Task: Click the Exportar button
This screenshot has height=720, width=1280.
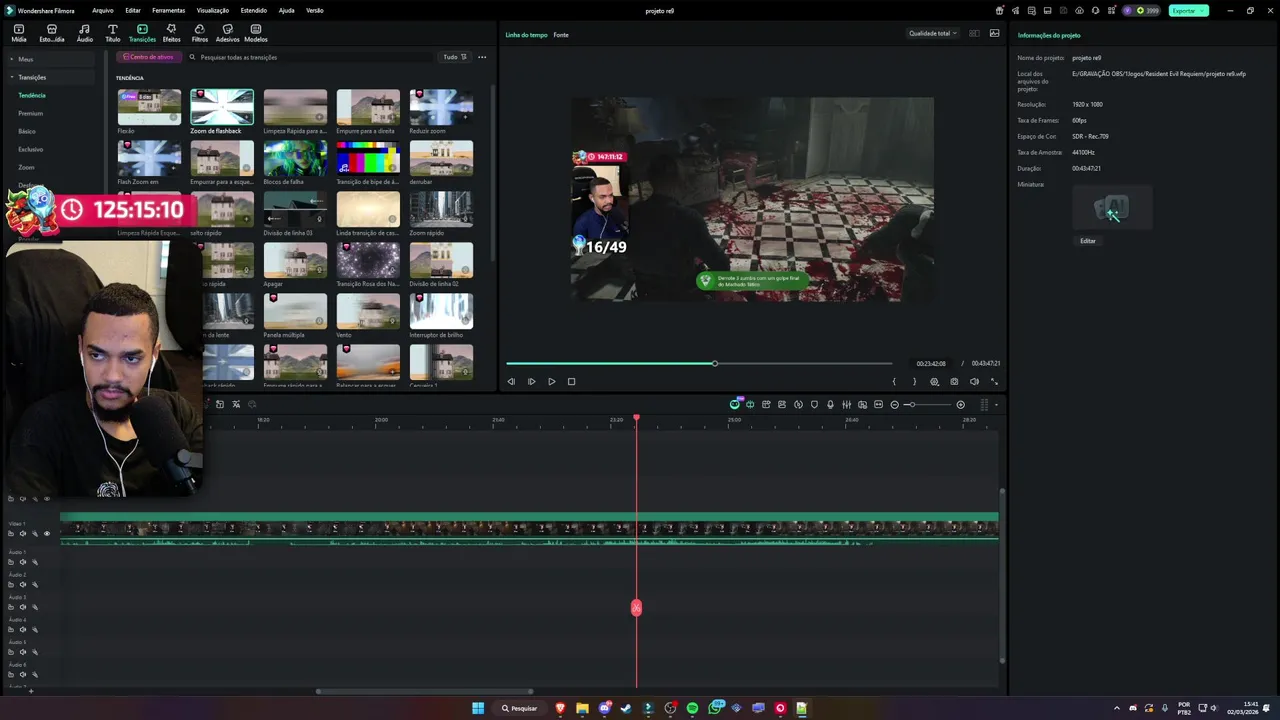Action: pos(1188,10)
